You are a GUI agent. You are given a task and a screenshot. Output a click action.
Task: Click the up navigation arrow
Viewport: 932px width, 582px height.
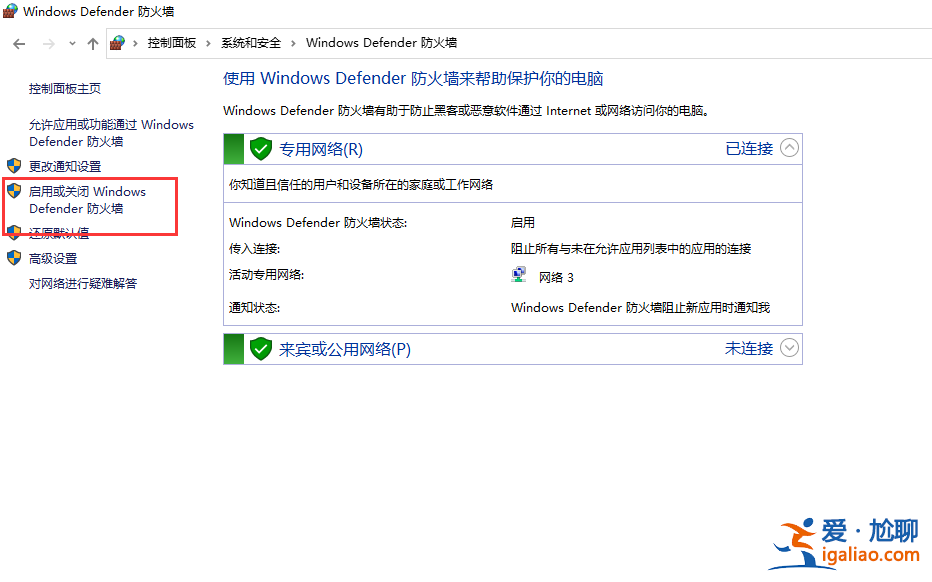(92, 44)
